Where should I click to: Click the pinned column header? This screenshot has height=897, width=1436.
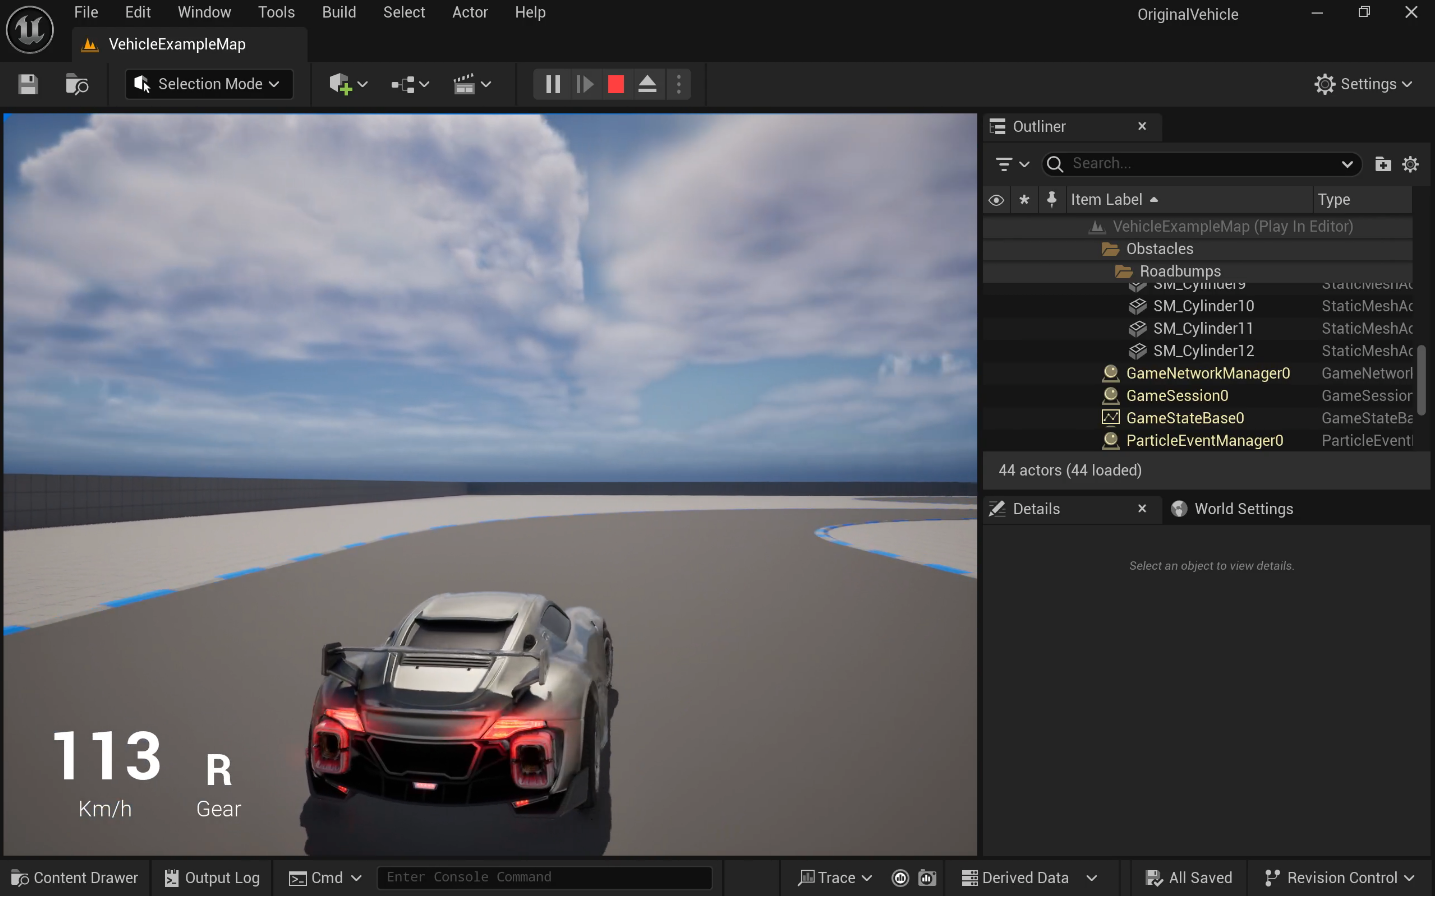(1051, 200)
